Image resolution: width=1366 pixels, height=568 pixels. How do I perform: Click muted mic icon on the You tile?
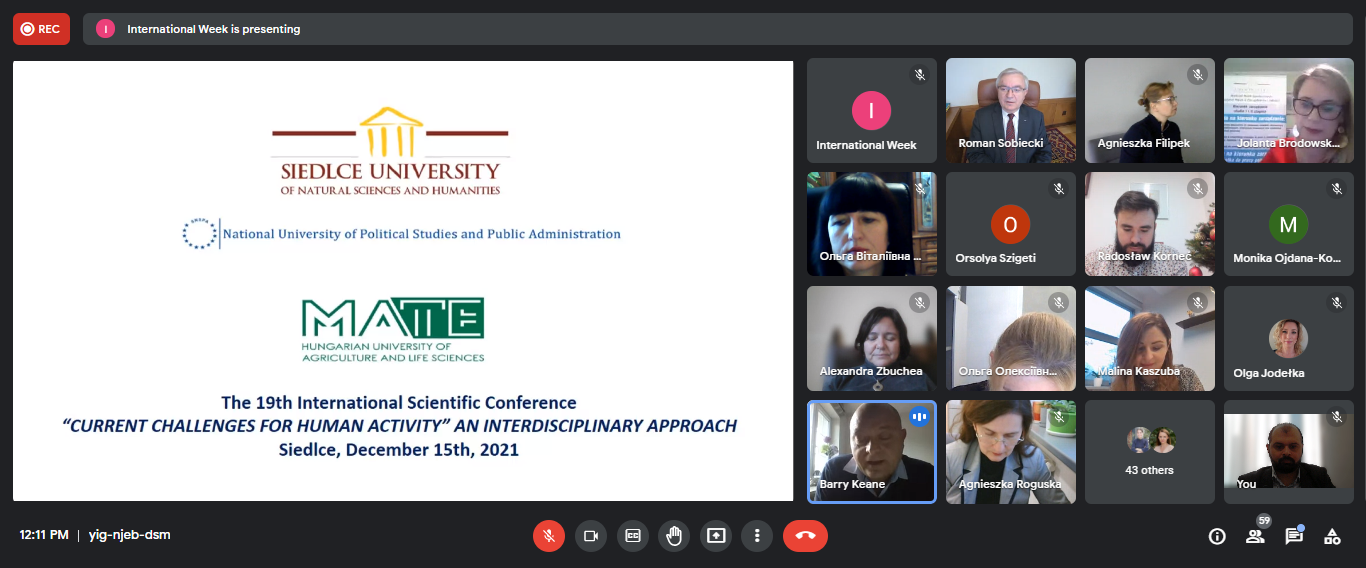[1336, 417]
